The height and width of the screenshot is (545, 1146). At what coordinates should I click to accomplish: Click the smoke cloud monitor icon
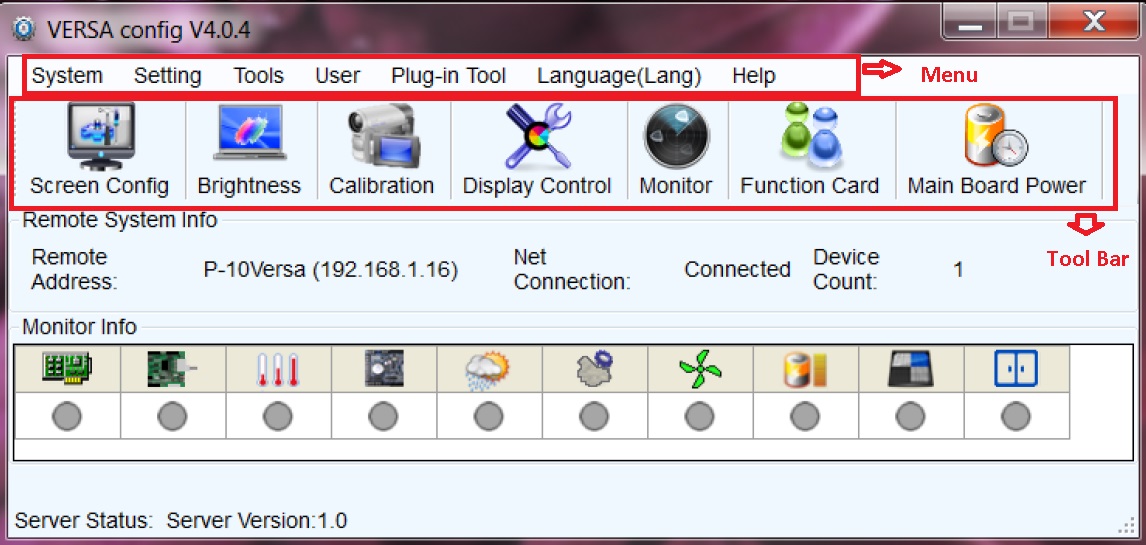[x=594, y=368]
